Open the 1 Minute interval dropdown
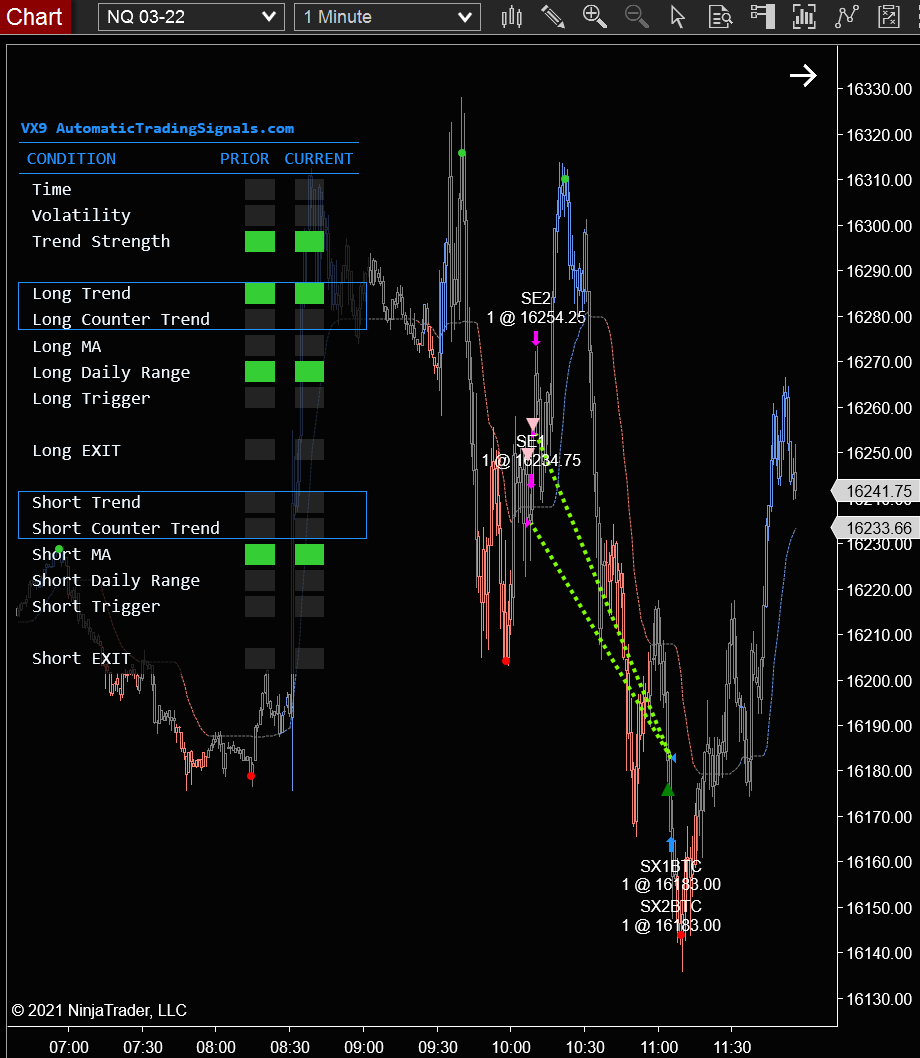 (386, 16)
